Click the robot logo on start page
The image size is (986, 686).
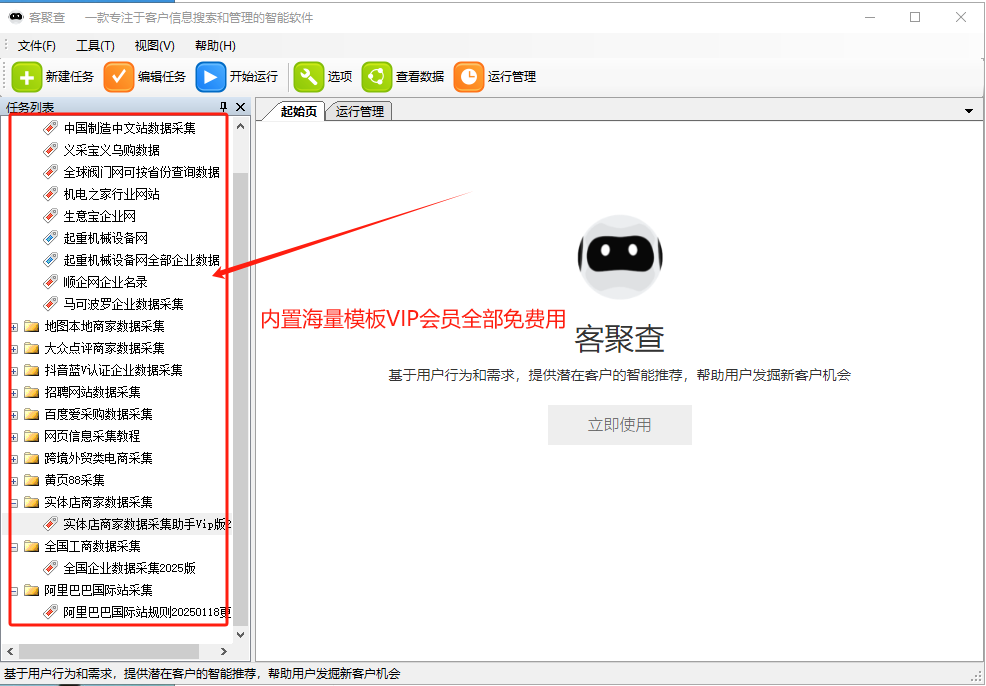click(619, 257)
